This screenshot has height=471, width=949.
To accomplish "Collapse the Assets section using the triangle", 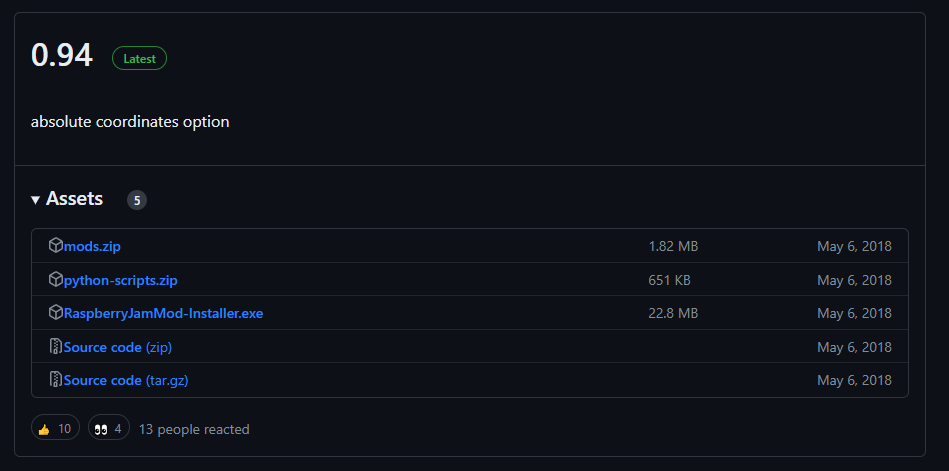I will point(35,200).
